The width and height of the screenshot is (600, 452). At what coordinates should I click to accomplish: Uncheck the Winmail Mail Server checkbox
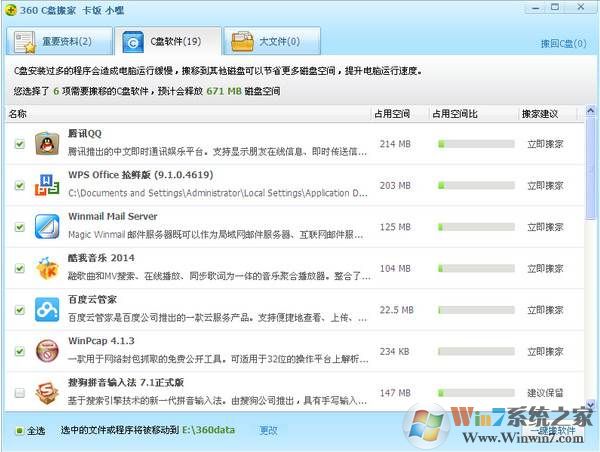click(20, 227)
